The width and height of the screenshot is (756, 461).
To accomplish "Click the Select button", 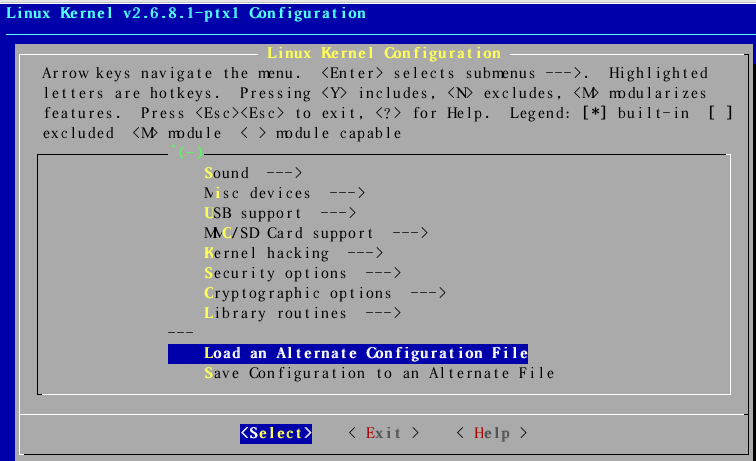I will 276,433.
